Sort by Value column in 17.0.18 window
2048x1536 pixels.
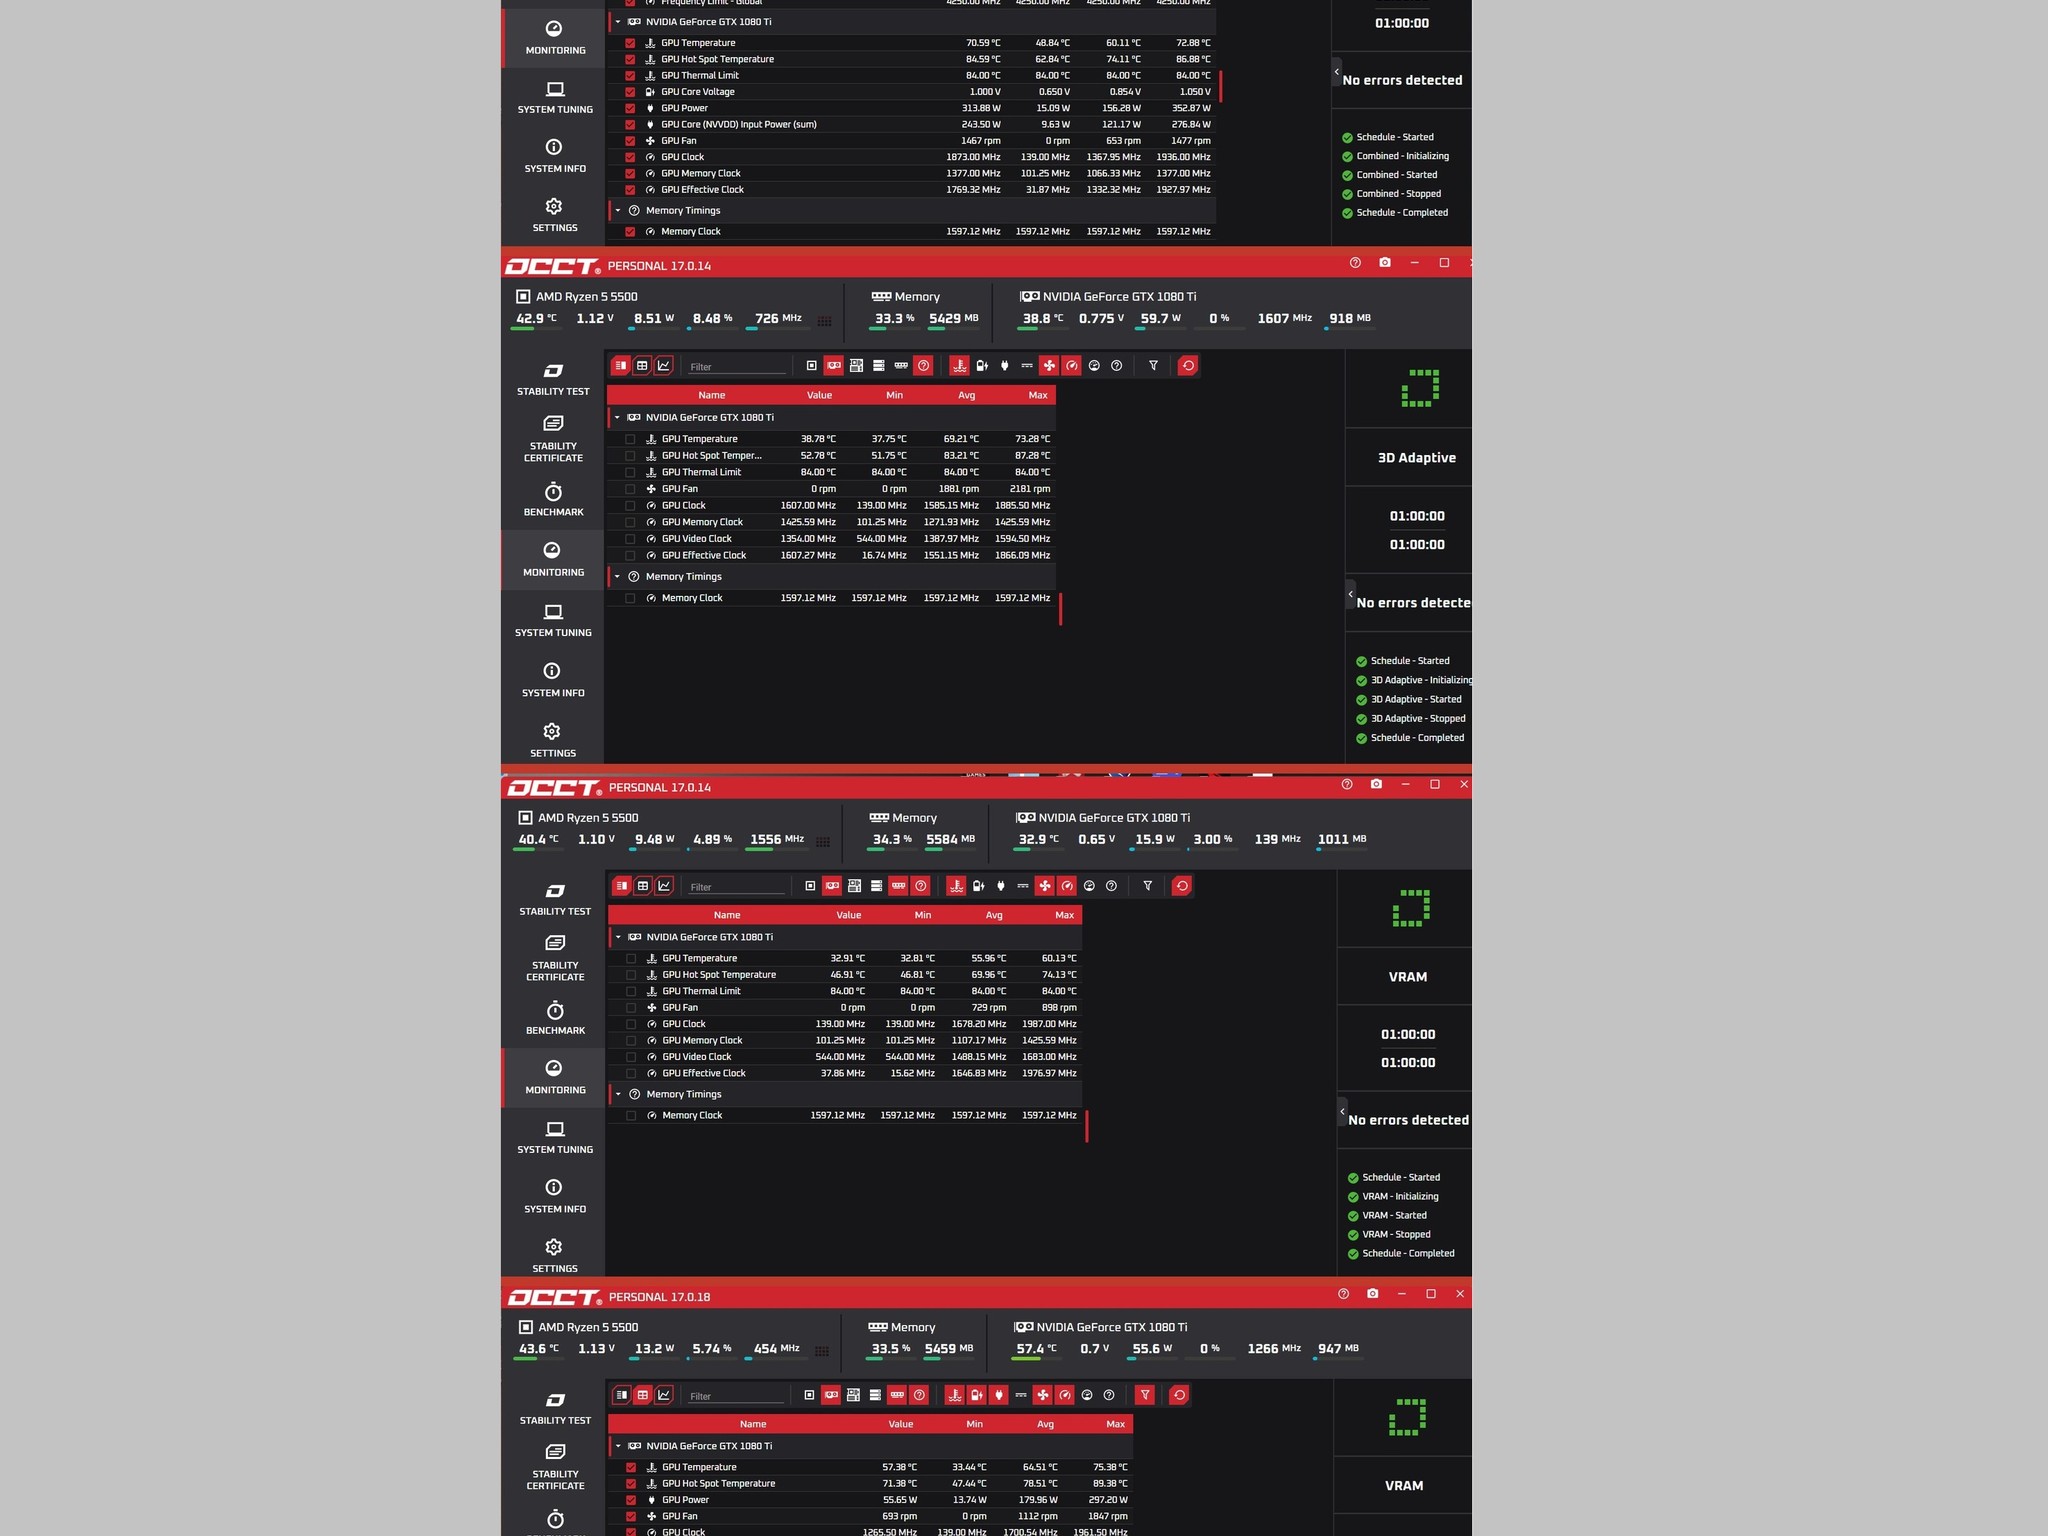click(901, 1424)
